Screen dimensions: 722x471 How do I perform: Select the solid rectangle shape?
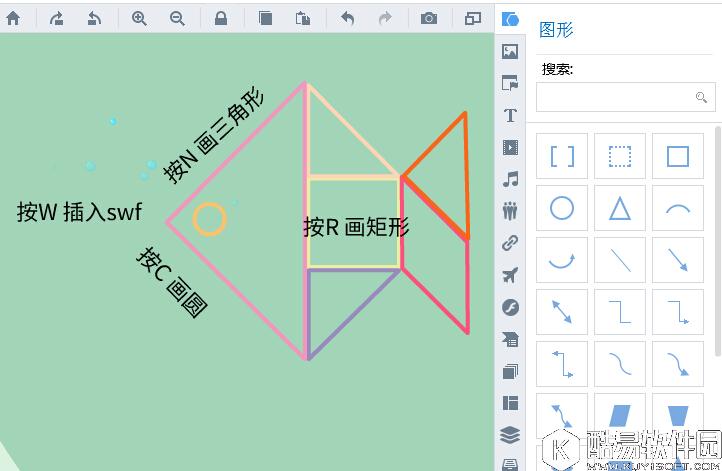678,156
